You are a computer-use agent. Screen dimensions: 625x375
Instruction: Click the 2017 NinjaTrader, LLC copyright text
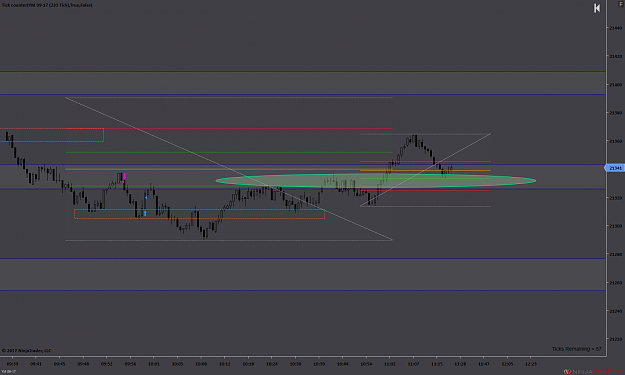click(26, 351)
